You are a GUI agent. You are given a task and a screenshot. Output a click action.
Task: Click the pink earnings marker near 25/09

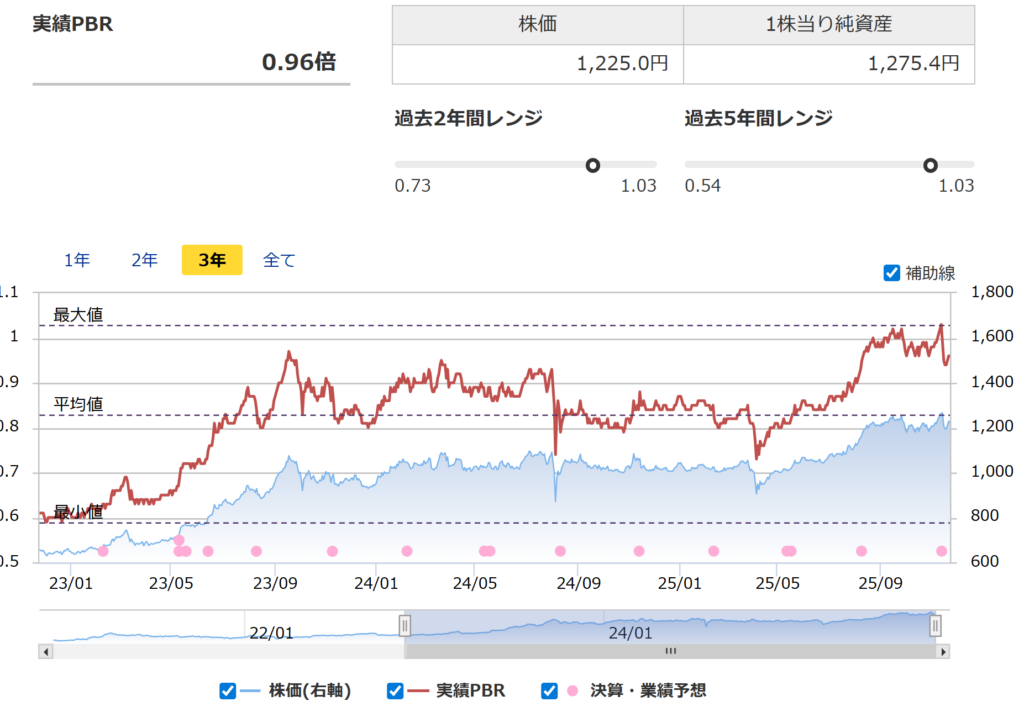pos(861,552)
